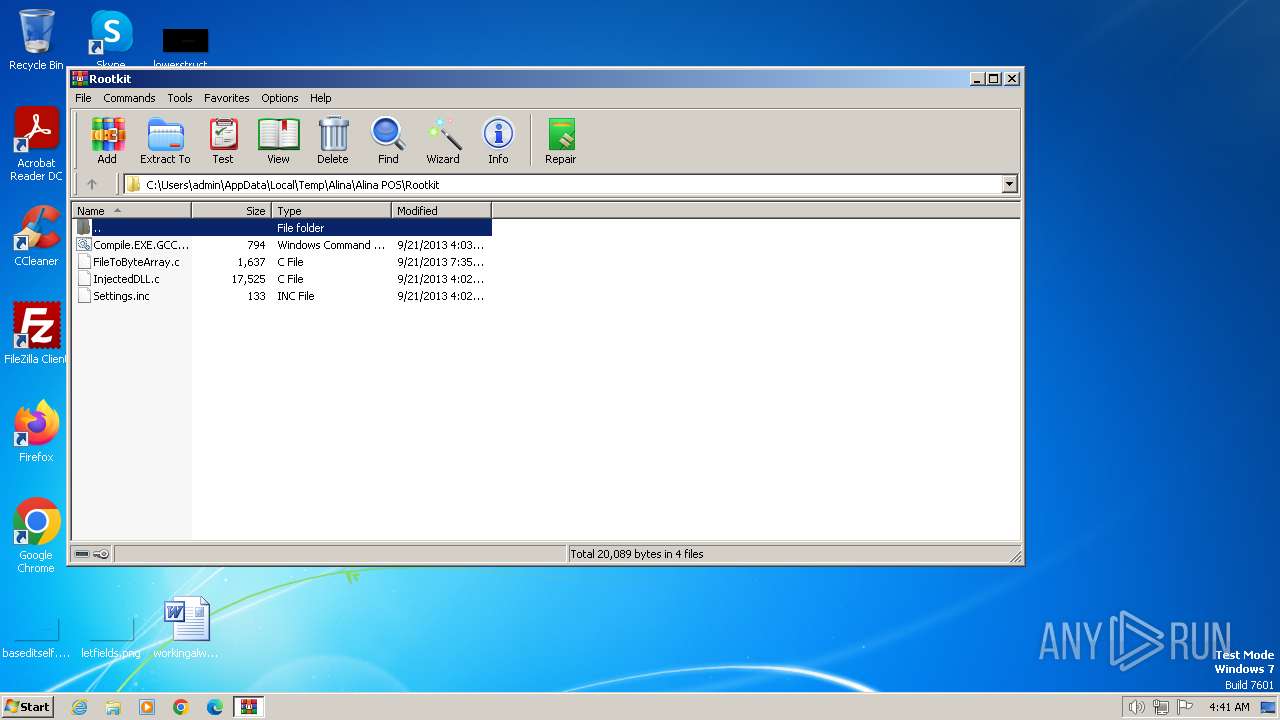Open Recycle Bin desktop icon

[36, 40]
